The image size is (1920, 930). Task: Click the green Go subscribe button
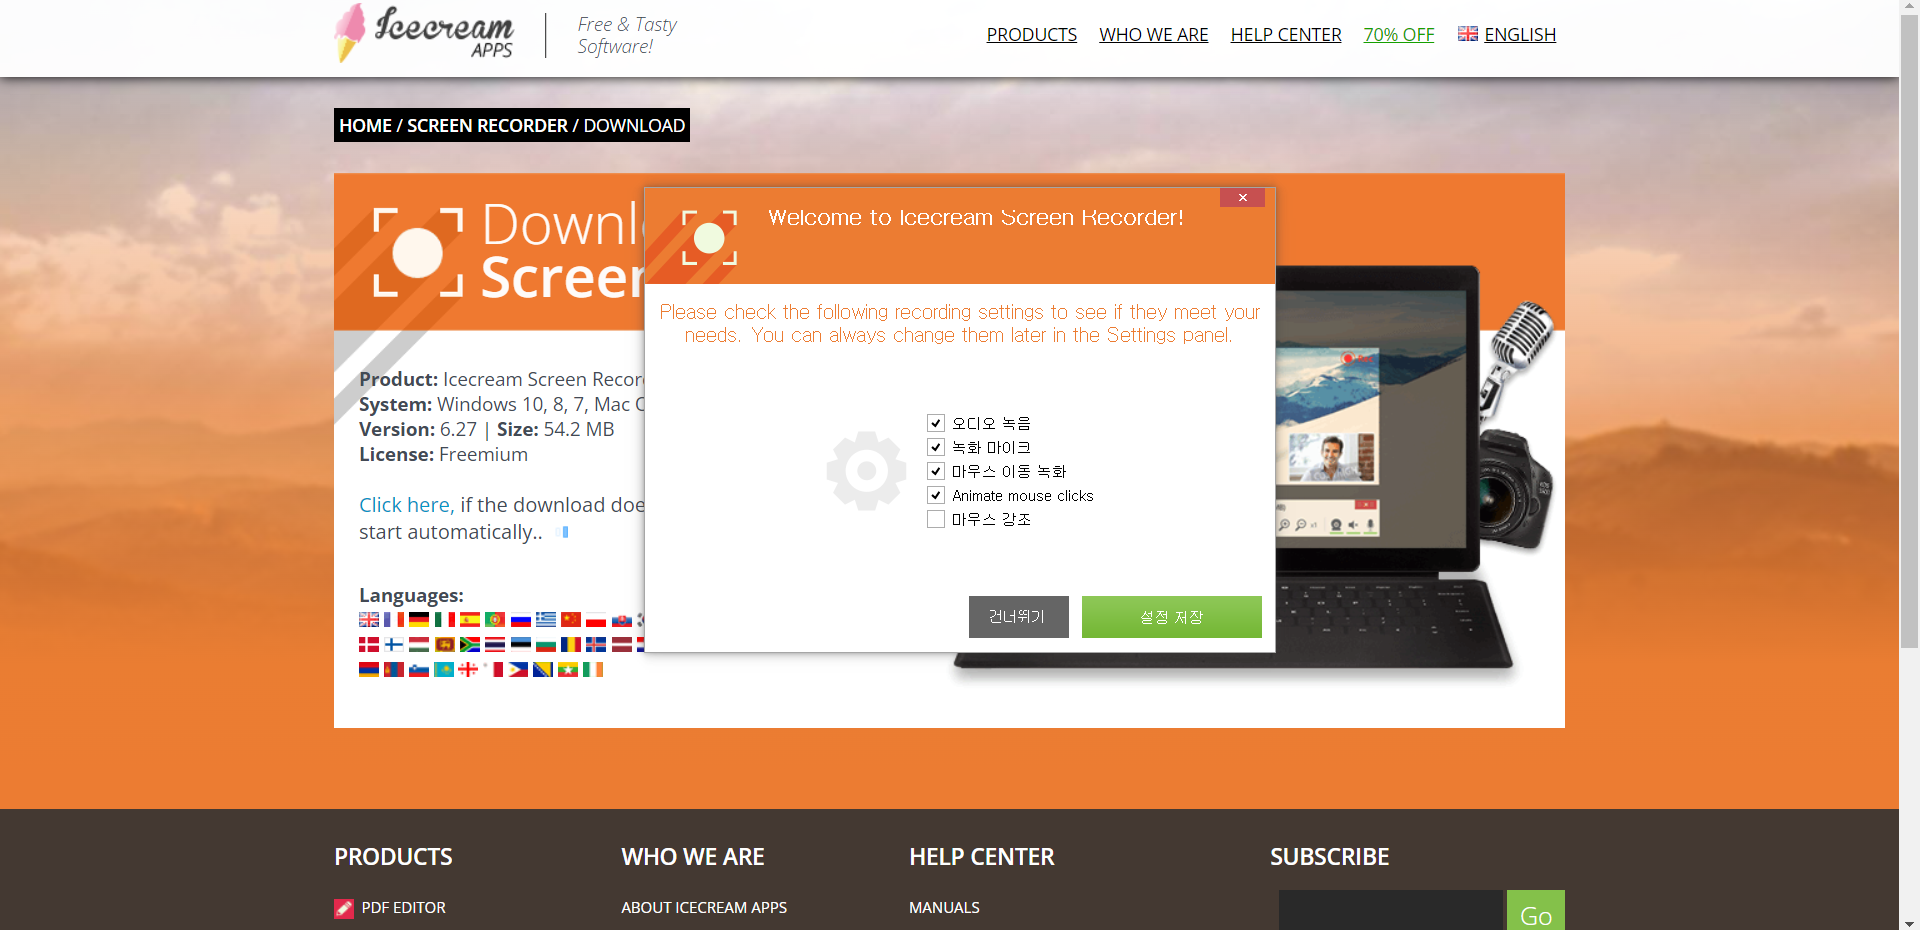pos(1536,911)
